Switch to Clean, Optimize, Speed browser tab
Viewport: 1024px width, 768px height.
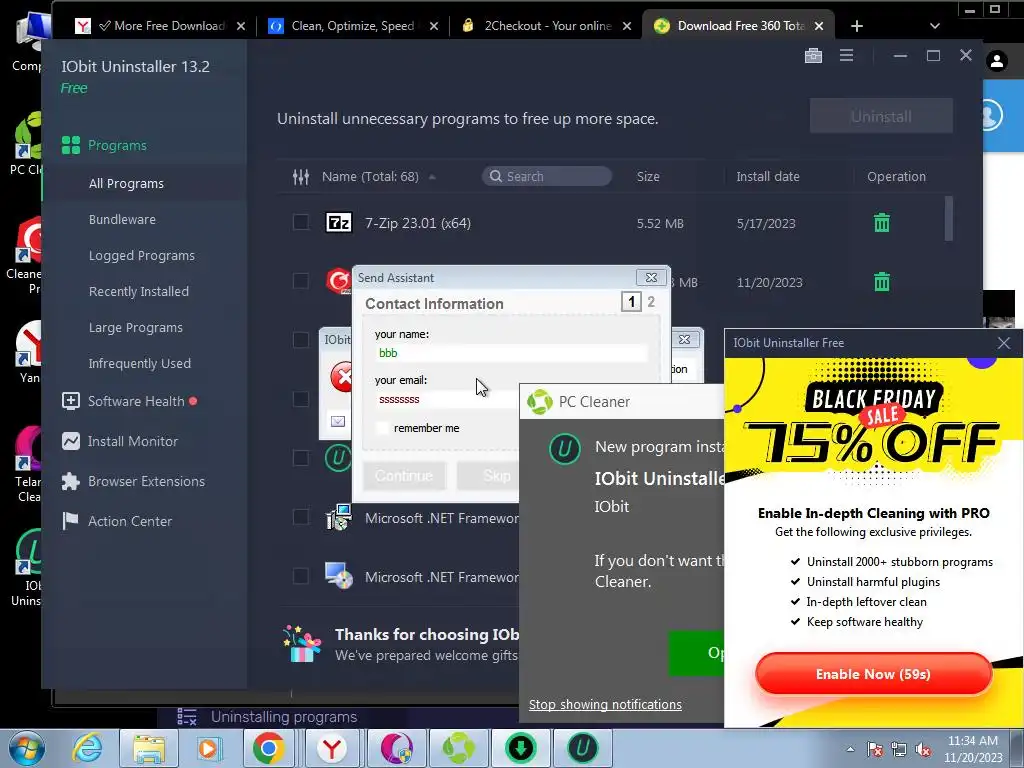point(353,25)
